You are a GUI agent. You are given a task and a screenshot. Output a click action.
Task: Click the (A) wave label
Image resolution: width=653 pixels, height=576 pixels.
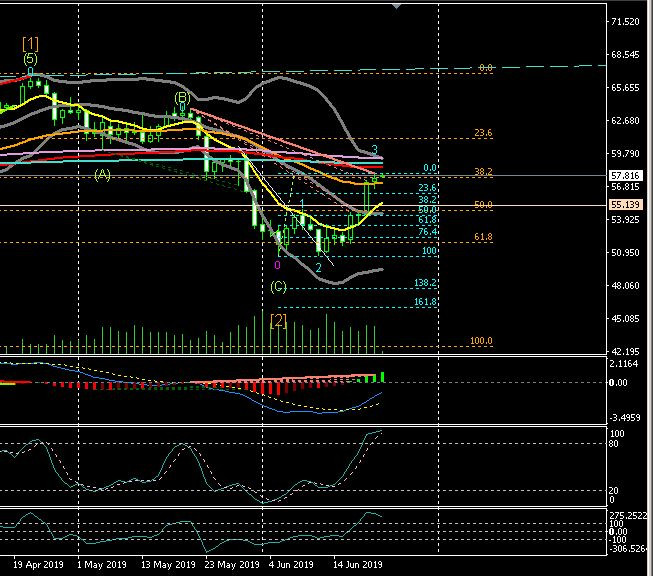coord(102,174)
